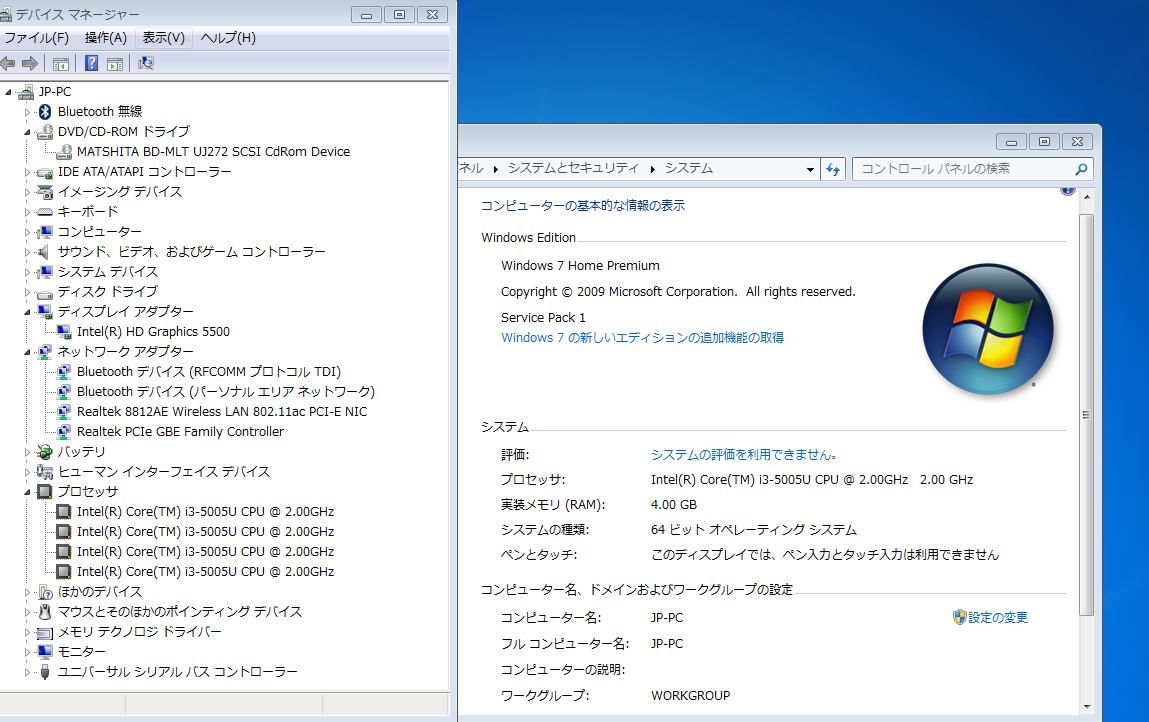
Task: Collapse the DVD/CD-ROM ドライブ node
Action: [x=28, y=133]
